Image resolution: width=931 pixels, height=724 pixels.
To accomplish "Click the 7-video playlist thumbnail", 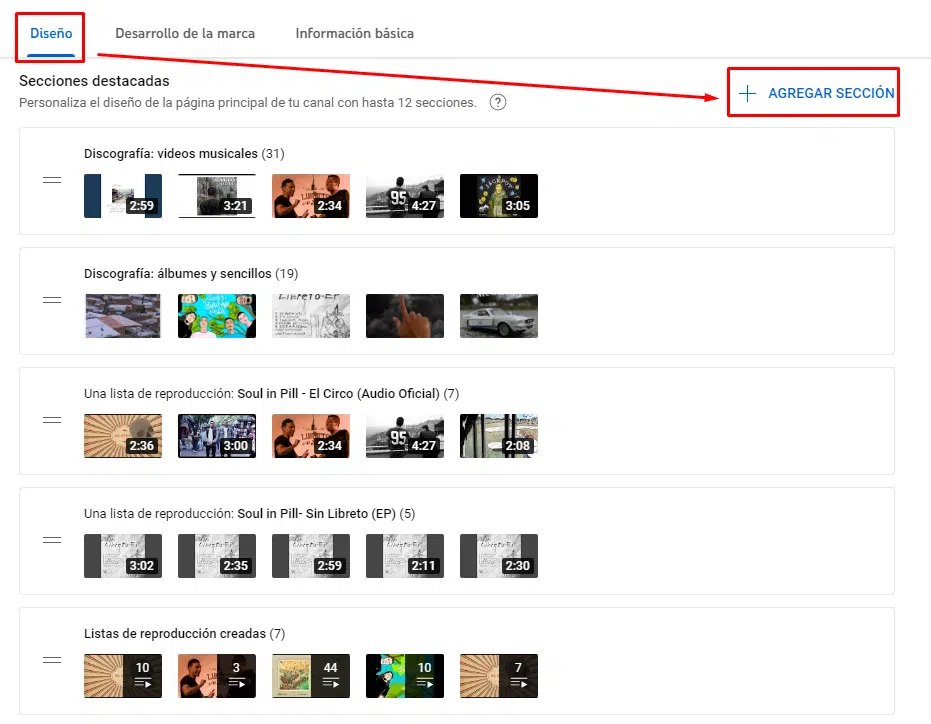I will [498, 675].
